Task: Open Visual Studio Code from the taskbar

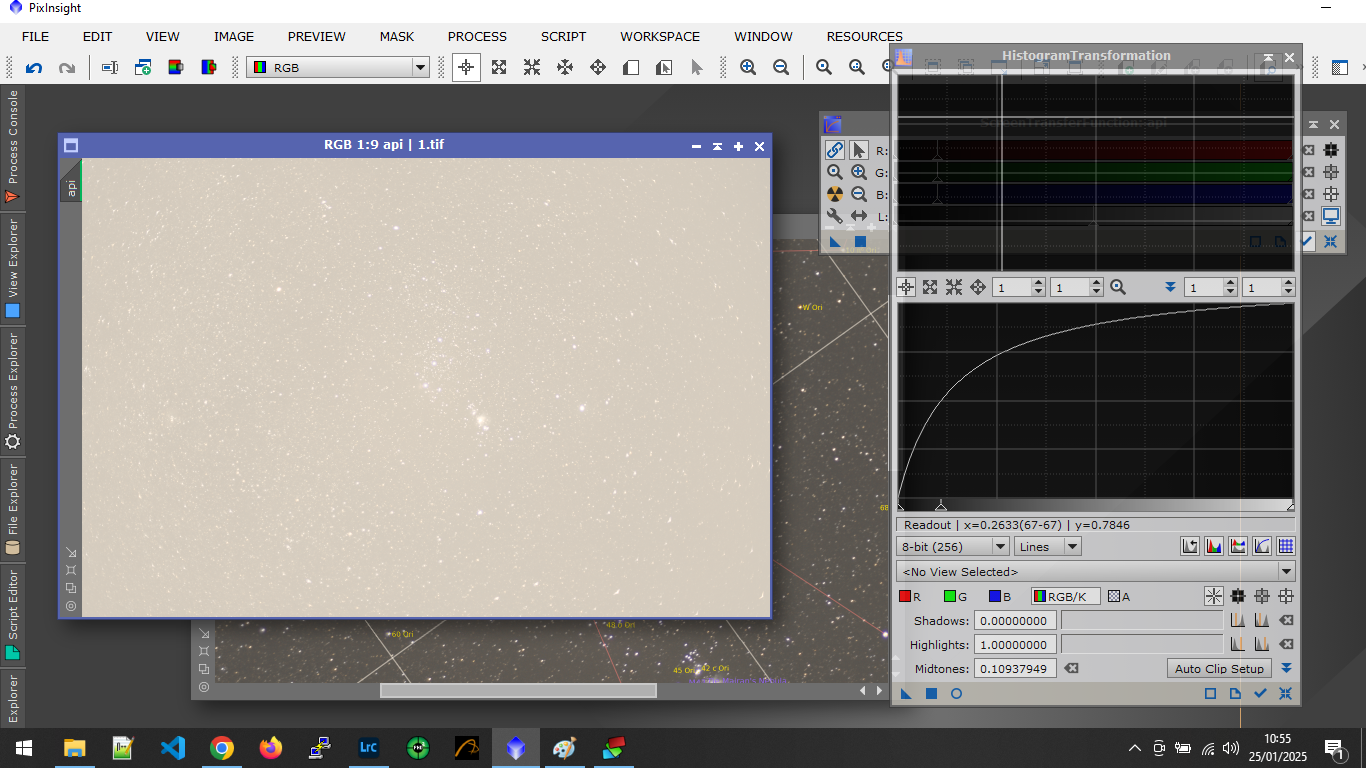Action: [x=173, y=747]
